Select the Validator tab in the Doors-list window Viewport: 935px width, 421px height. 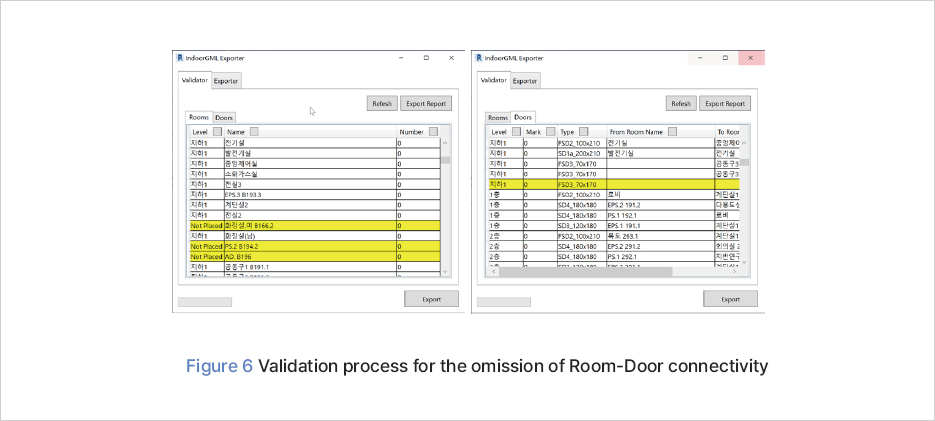pyautogui.click(x=494, y=79)
